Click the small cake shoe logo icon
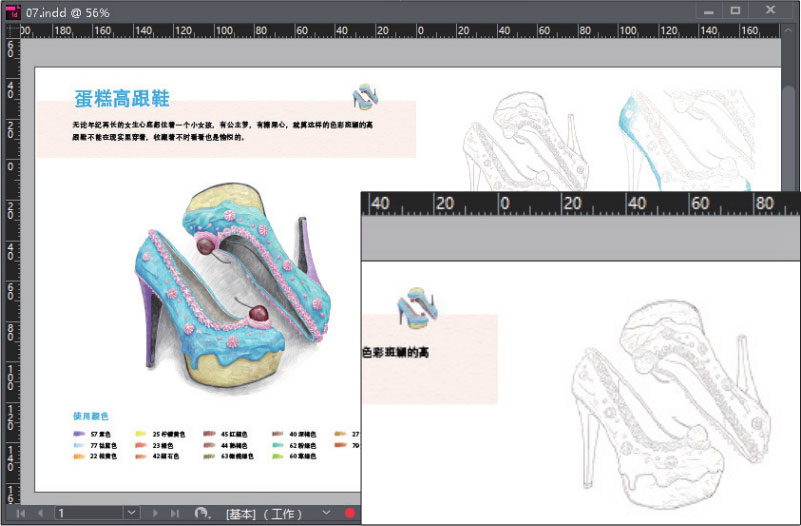The width and height of the screenshot is (801, 526). coord(364,96)
